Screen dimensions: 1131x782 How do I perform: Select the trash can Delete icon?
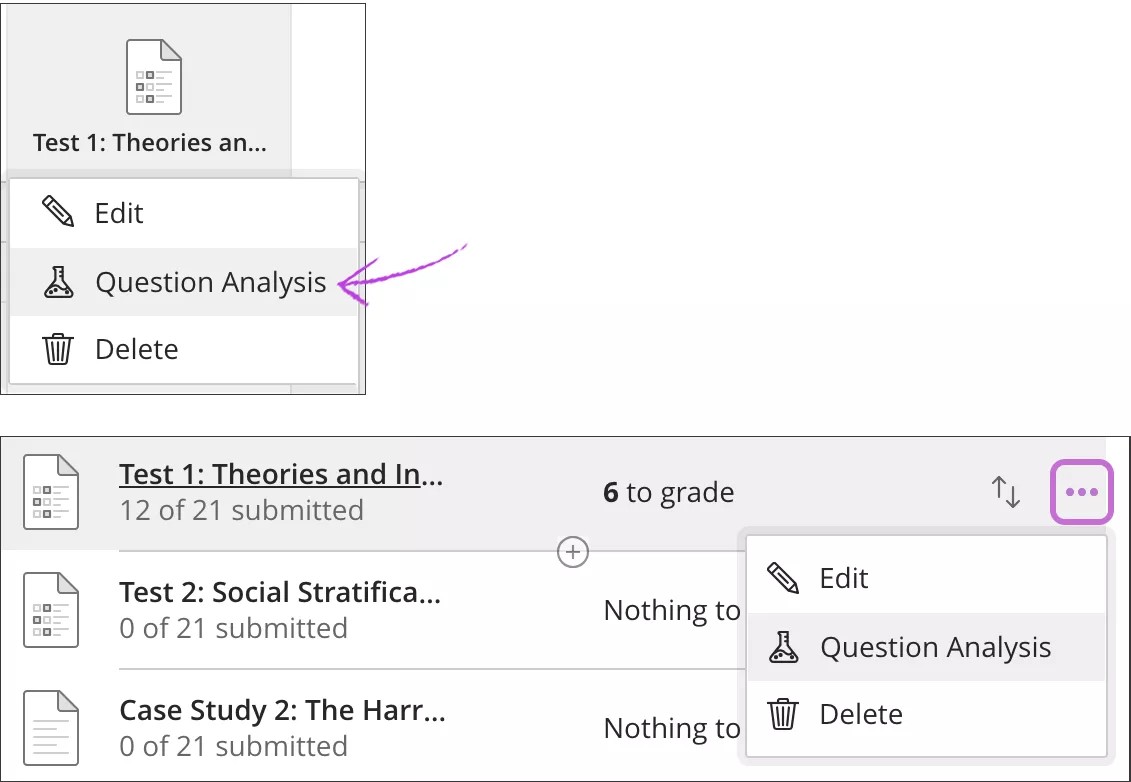(58, 349)
